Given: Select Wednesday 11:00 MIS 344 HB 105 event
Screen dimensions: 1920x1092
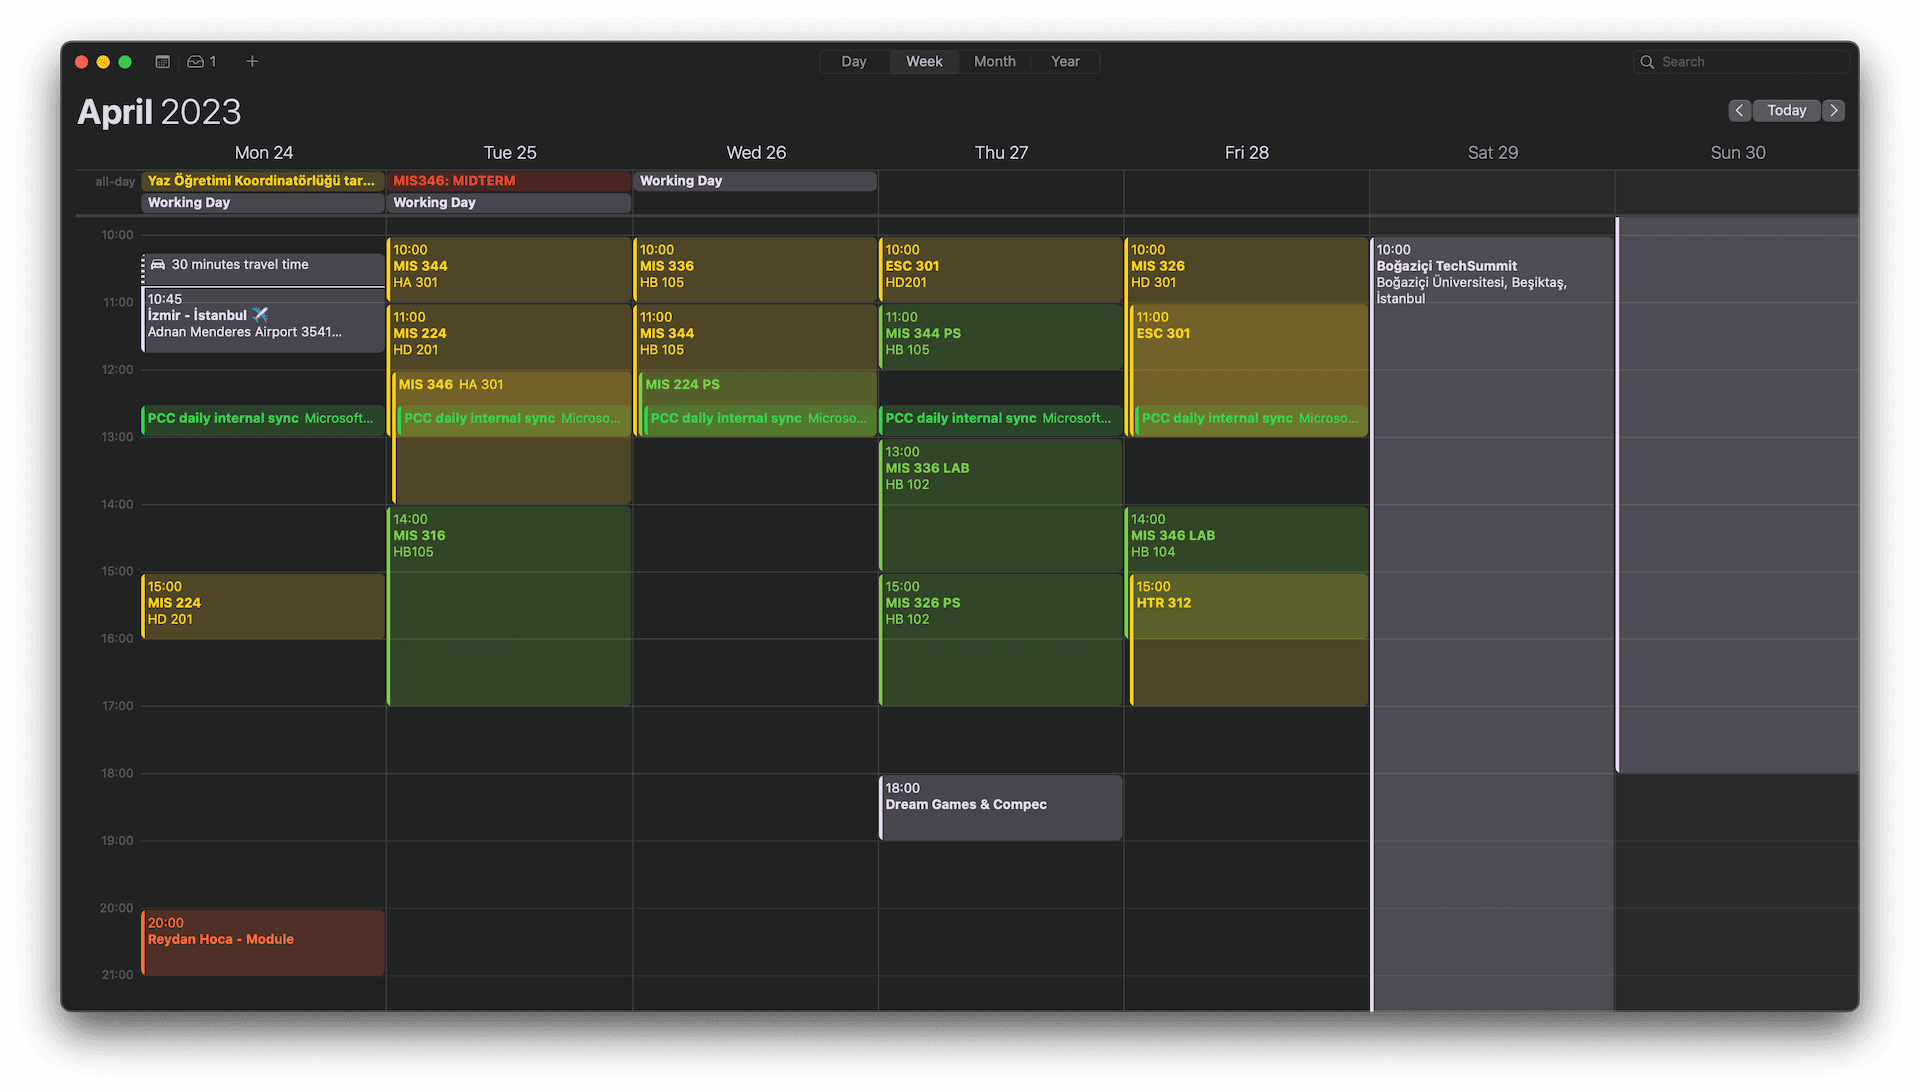Looking at the screenshot, I should tap(755, 336).
